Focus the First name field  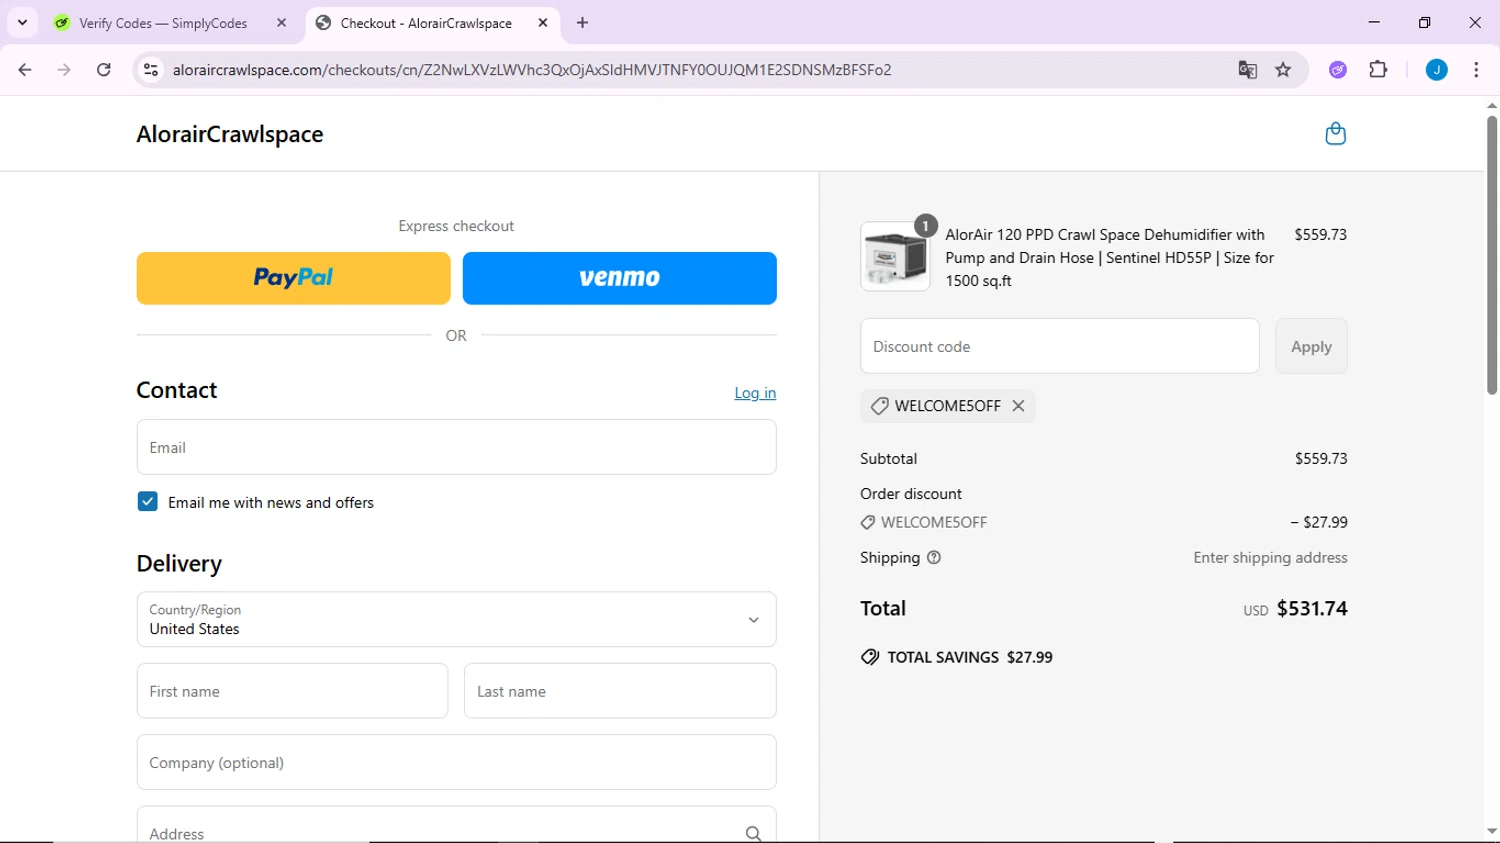pos(292,691)
